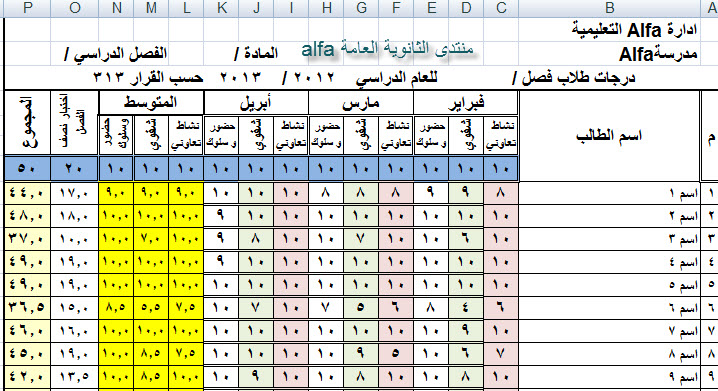Screen dimensions: 718x391
Task: Select the blue max score cell ٥٠
Action: point(27,168)
